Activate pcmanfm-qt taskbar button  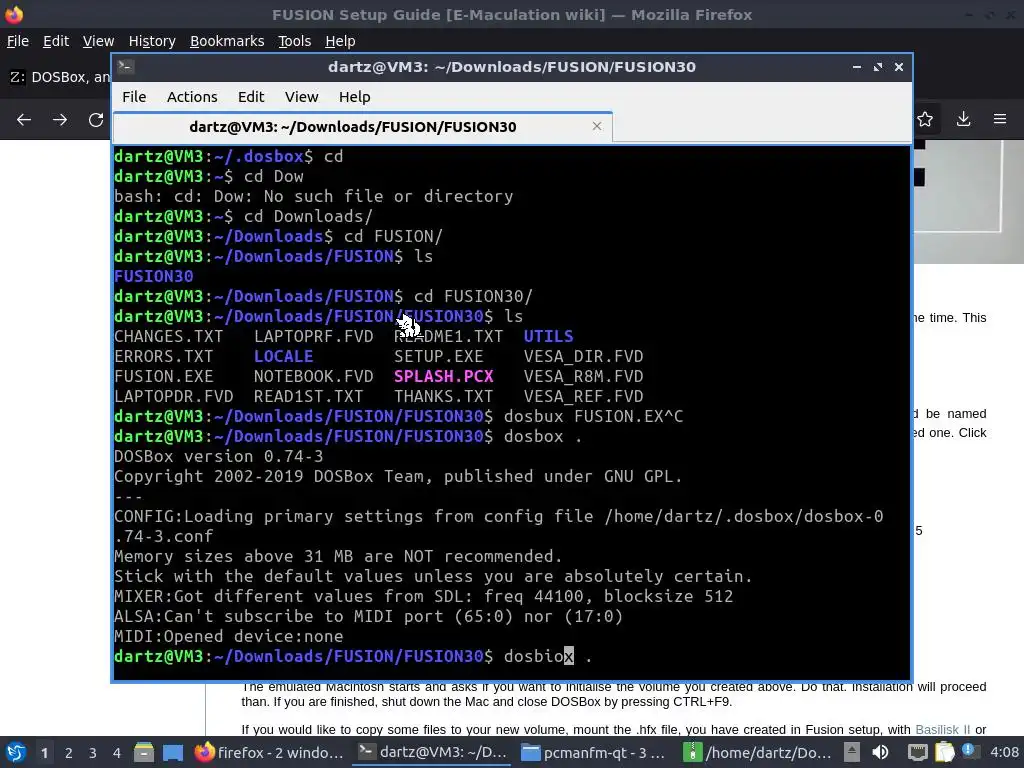pos(594,752)
